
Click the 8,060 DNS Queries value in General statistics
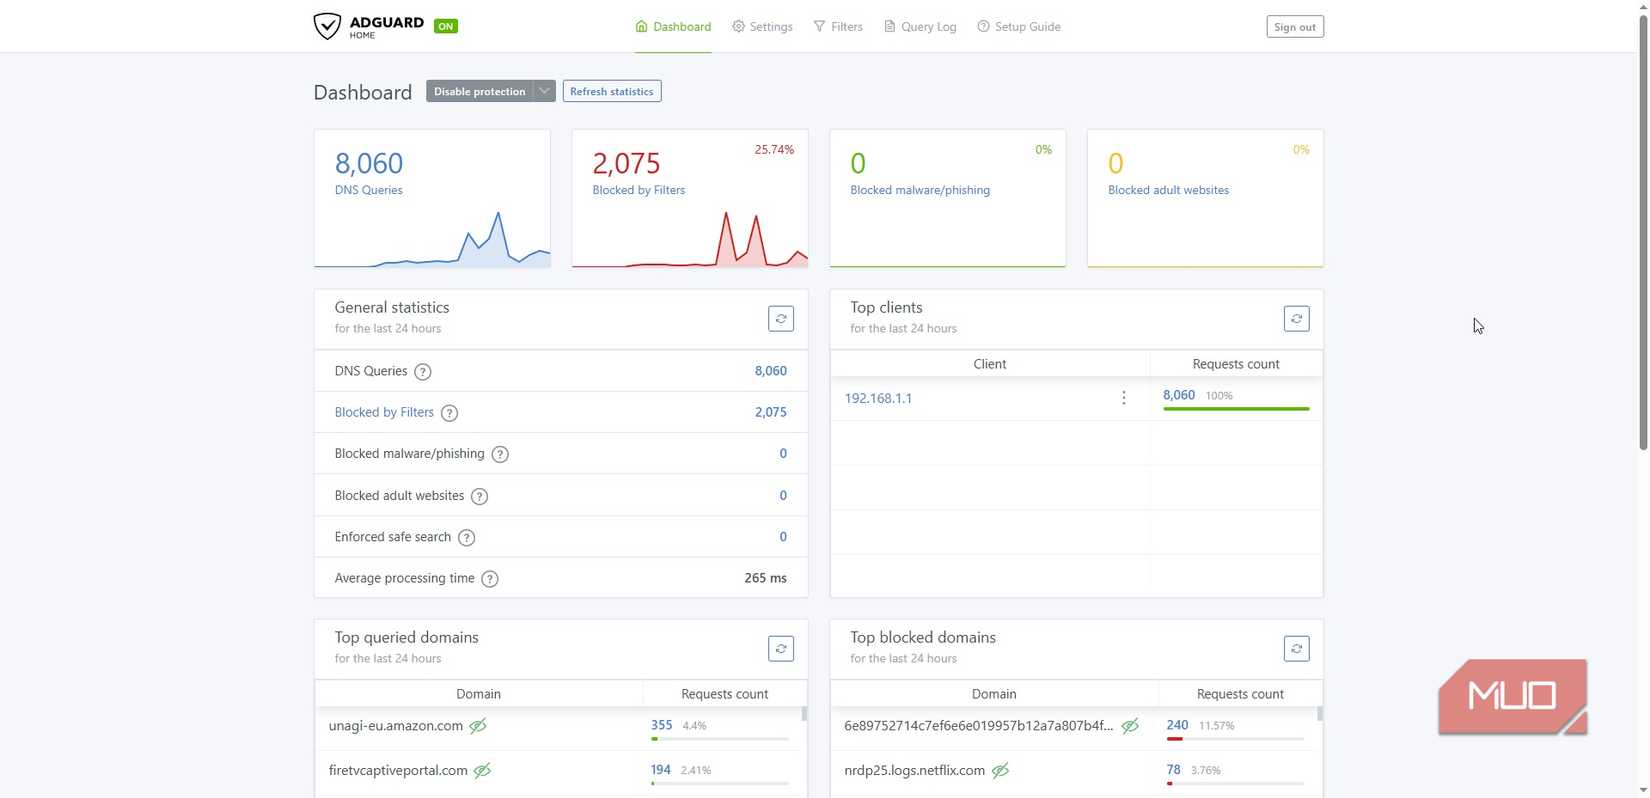(x=771, y=371)
